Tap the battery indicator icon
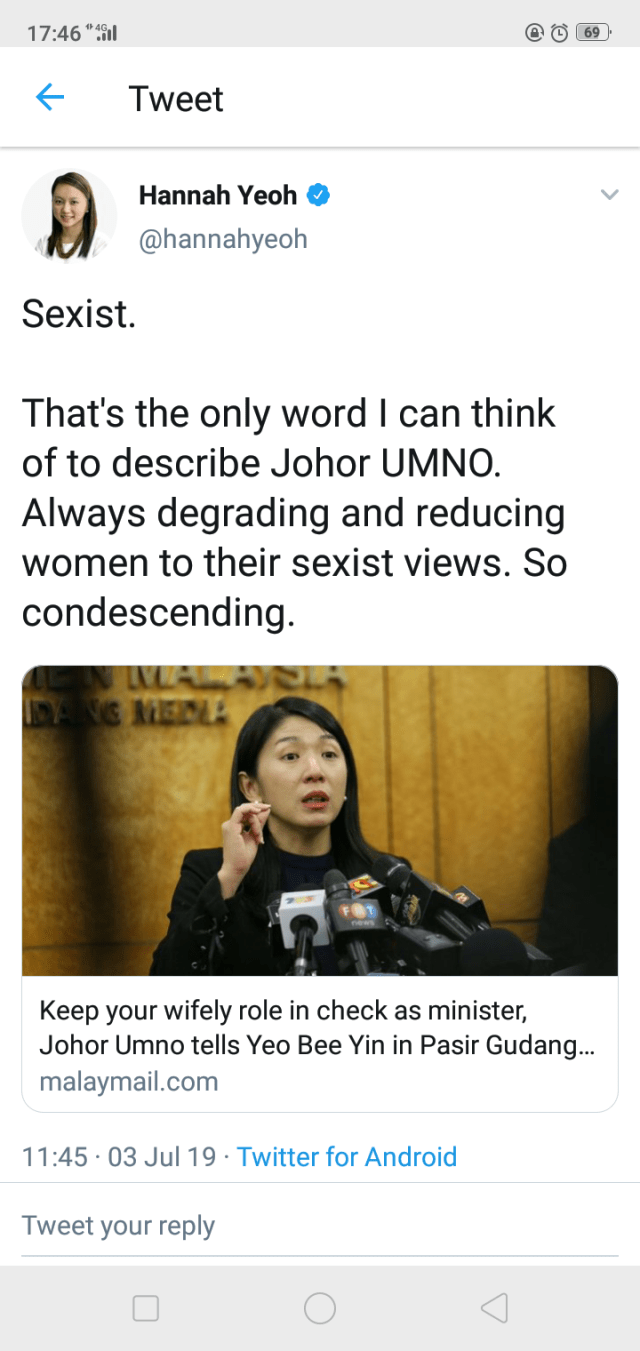Screen dimensions: 640x1351 [593, 32]
